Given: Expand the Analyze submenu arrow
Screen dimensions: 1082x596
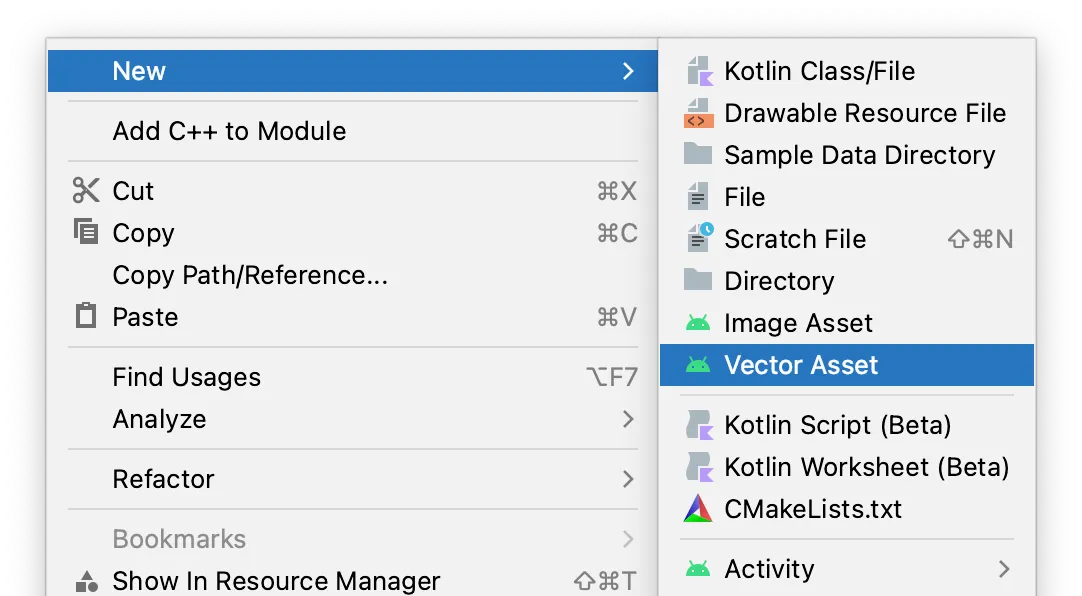Looking at the screenshot, I should (x=628, y=419).
